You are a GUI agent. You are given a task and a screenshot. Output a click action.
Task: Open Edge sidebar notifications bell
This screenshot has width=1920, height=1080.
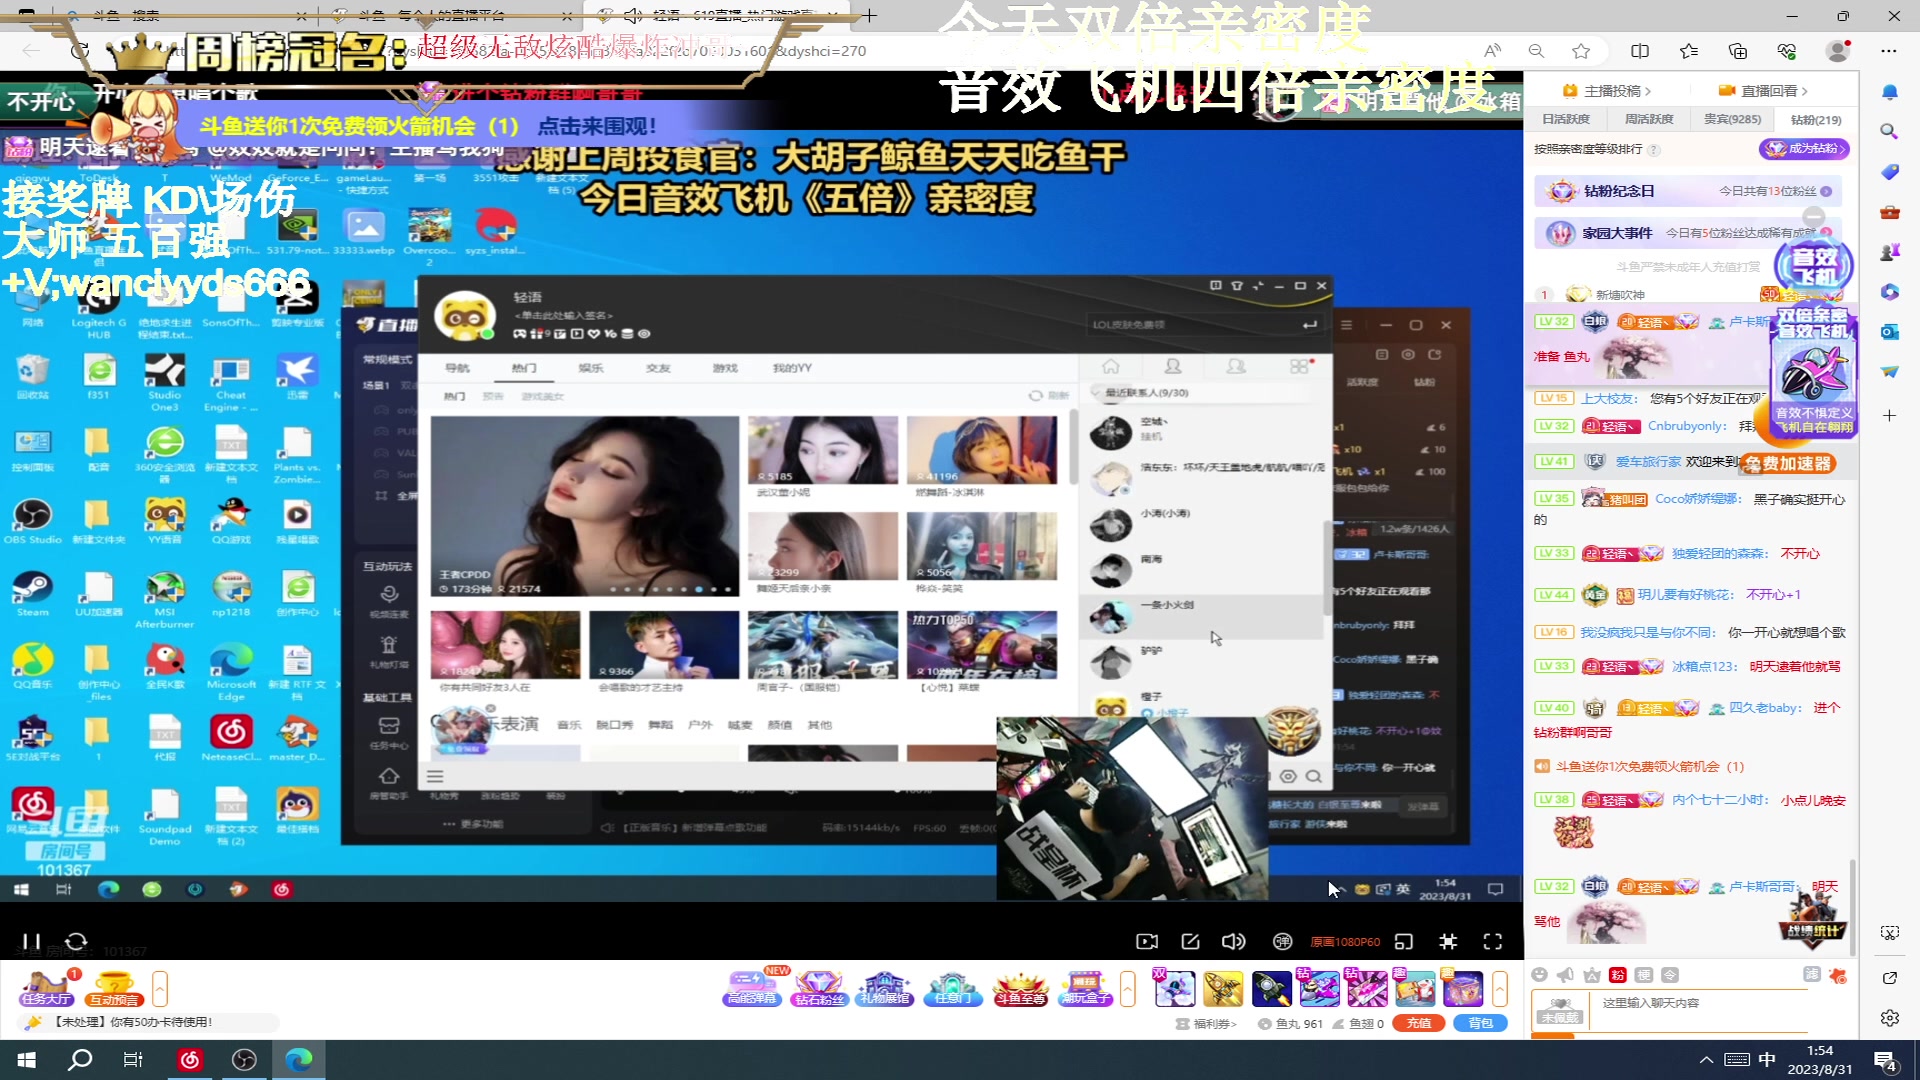point(1889,92)
